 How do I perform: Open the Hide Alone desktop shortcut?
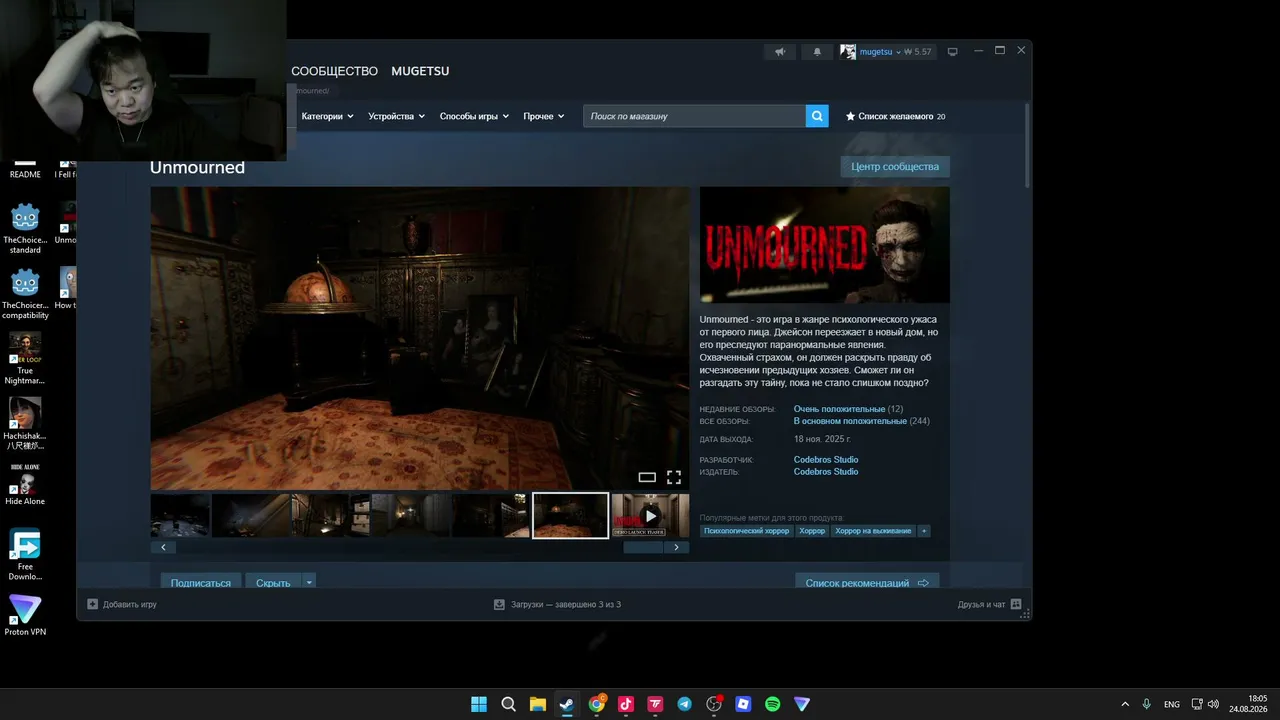pyautogui.click(x=25, y=485)
